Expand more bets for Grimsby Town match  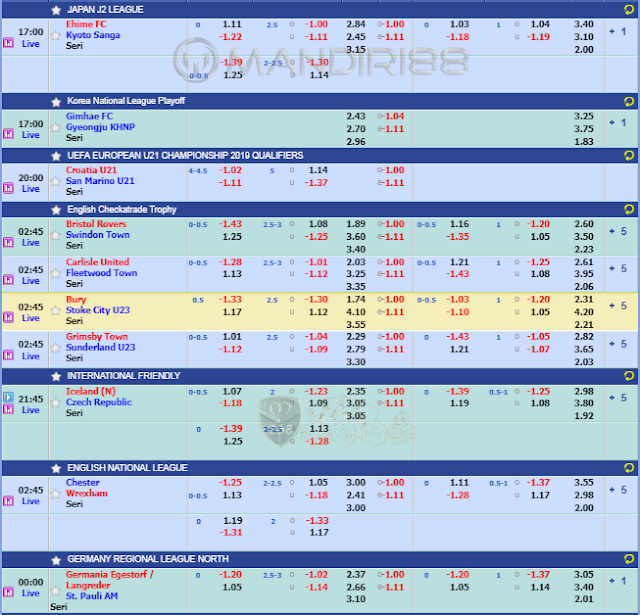(617, 344)
